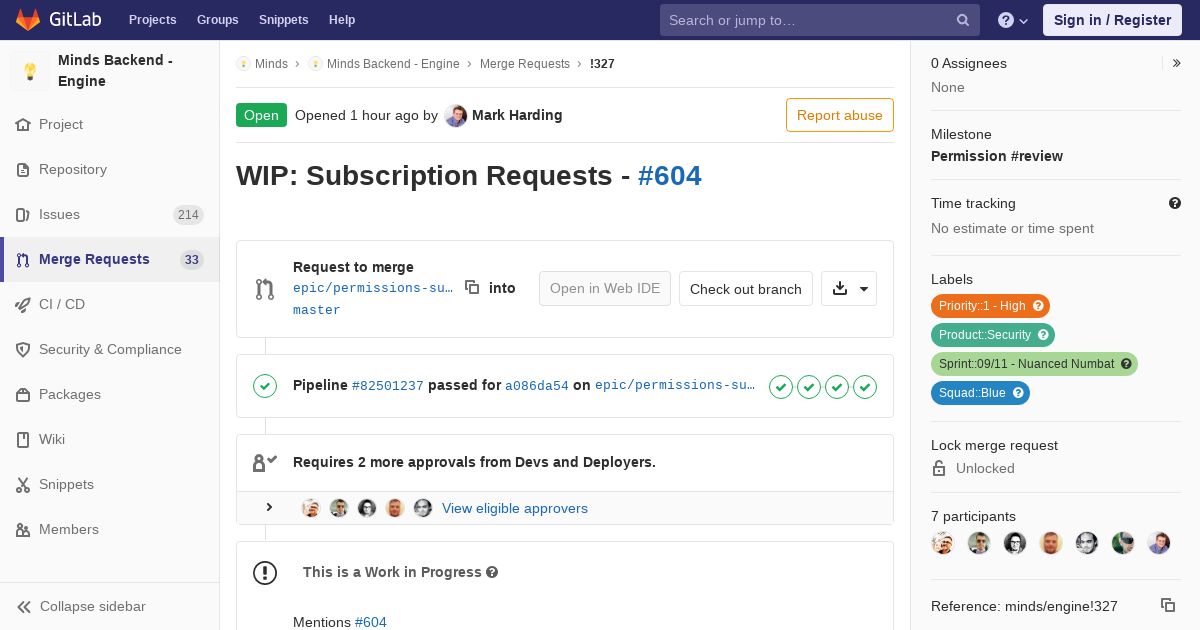Collapse sidebar via bottom control
Image resolution: width=1200 pixels, height=630 pixels.
click(x=110, y=606)
